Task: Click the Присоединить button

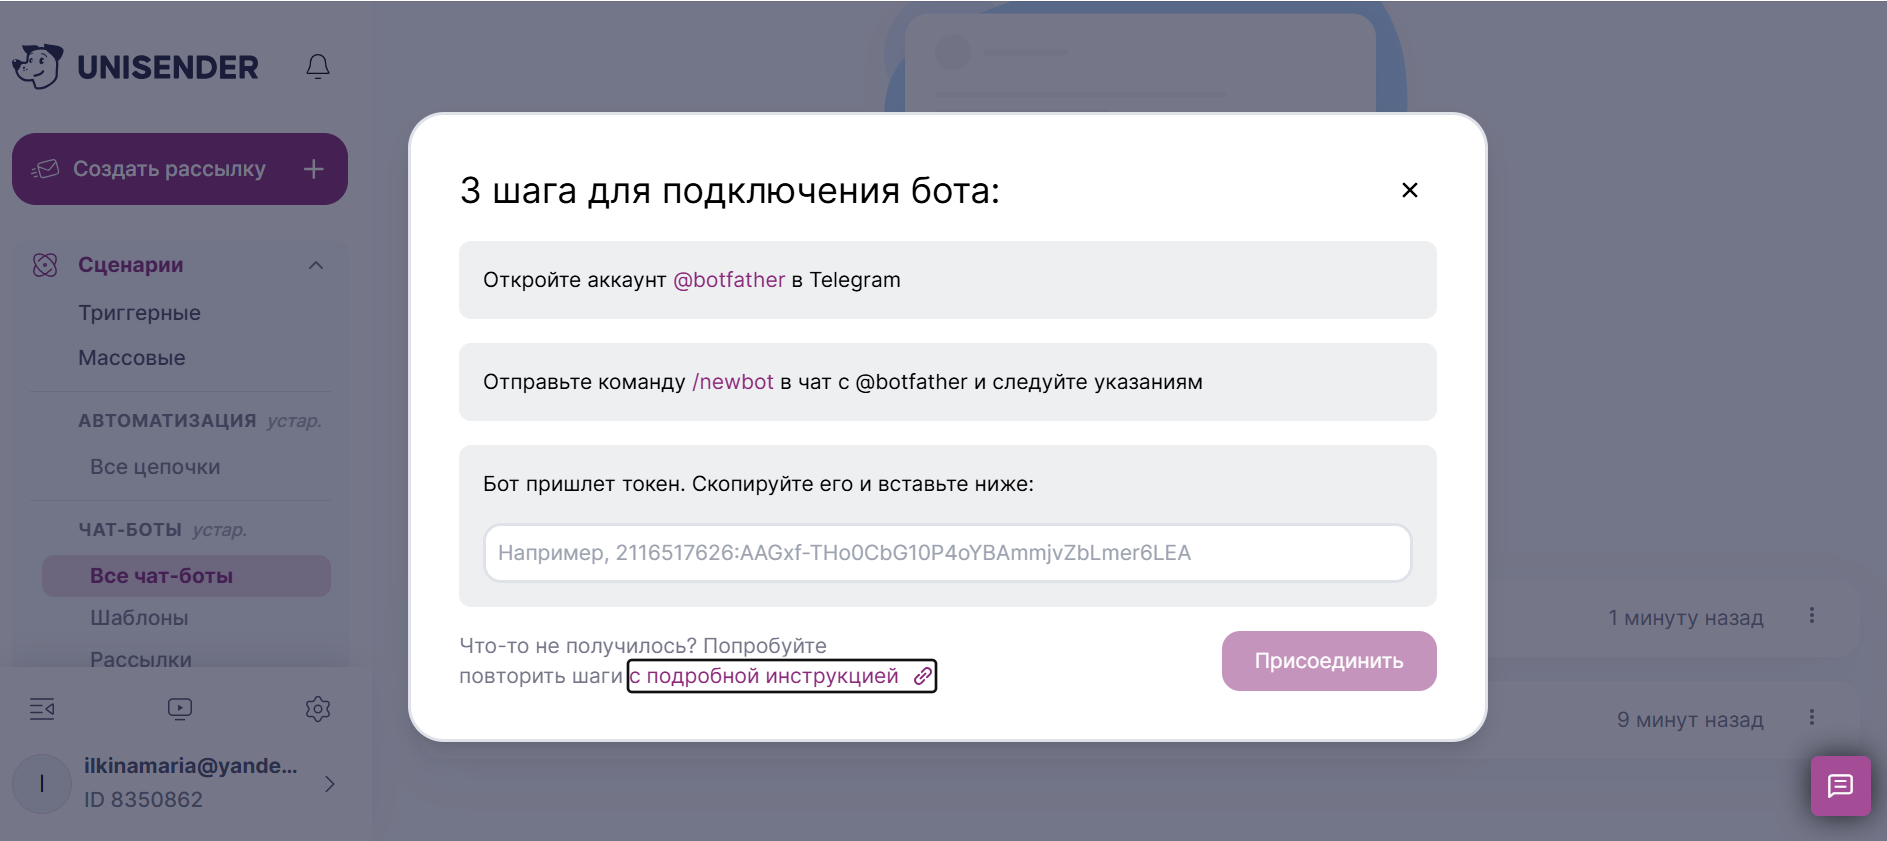Action: pos(1329,661)
